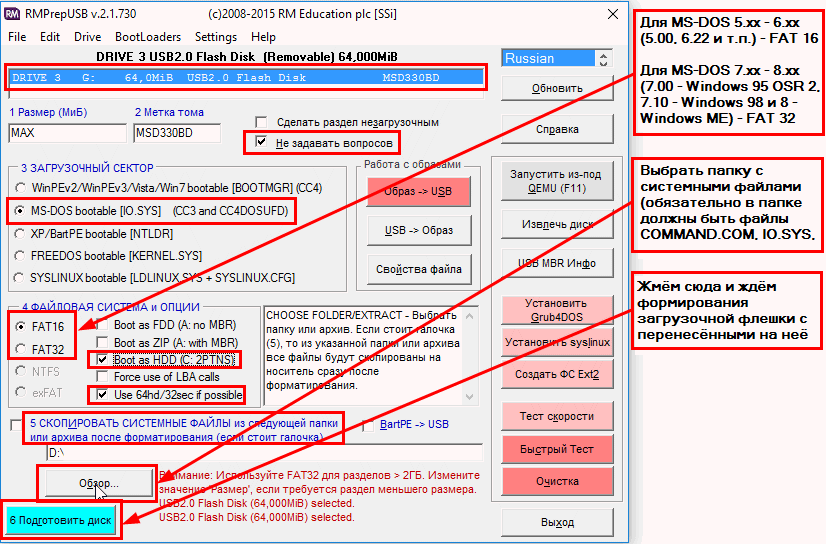The height and width of the screenshot is (544, 826).
Task: Select the FAT16 file system option
Action: (21, 327)
